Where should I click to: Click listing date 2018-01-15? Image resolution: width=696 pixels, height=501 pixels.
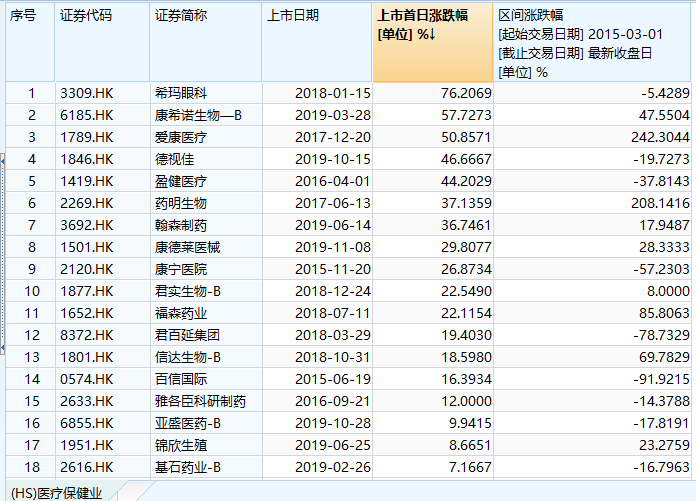coord(317,93)
